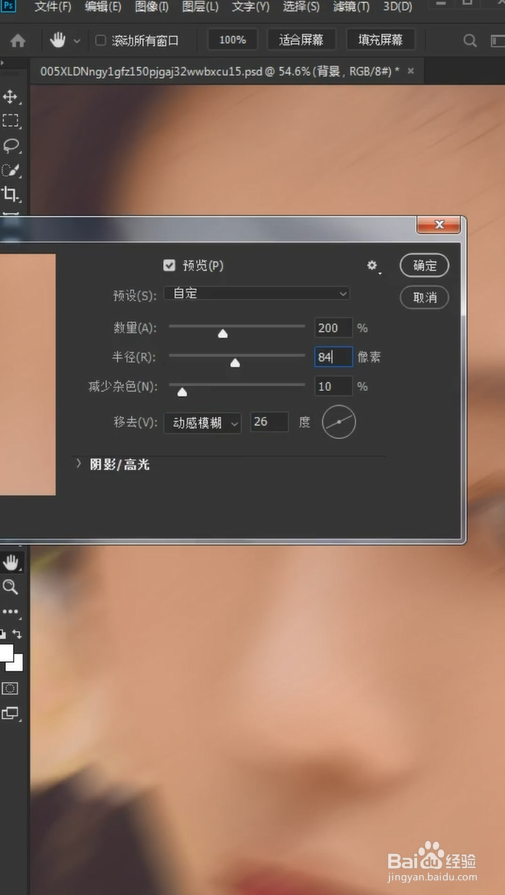This screenshot has width=505, height=895.
Task: Click the 适合屏幕 button
Action: [x=301, y=40]
